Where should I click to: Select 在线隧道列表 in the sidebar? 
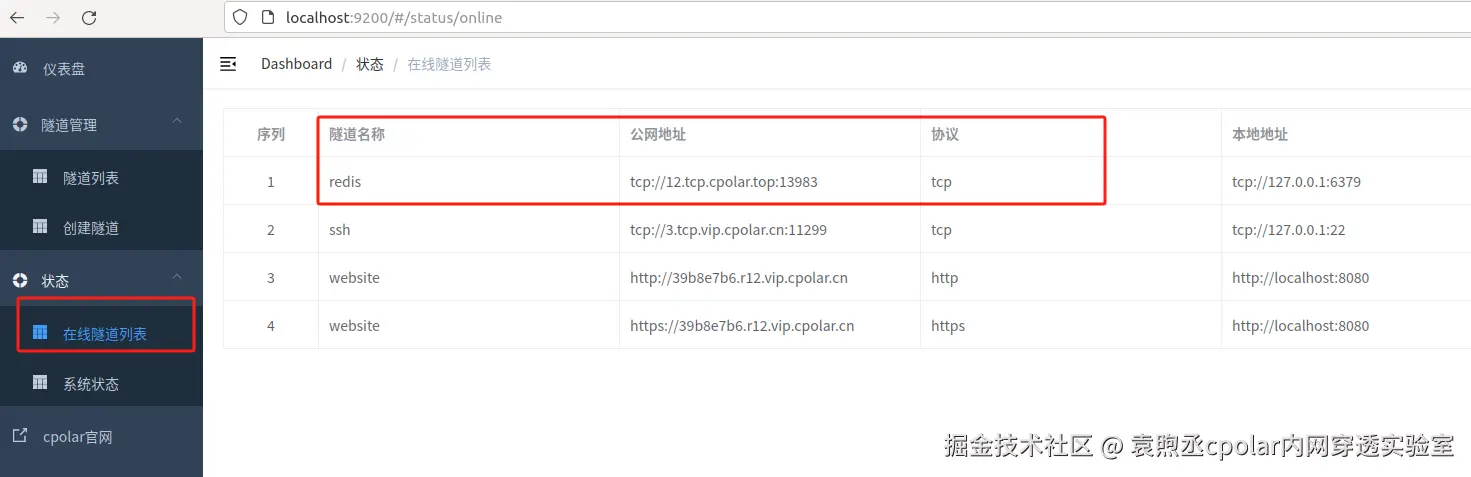click(101, 333)
